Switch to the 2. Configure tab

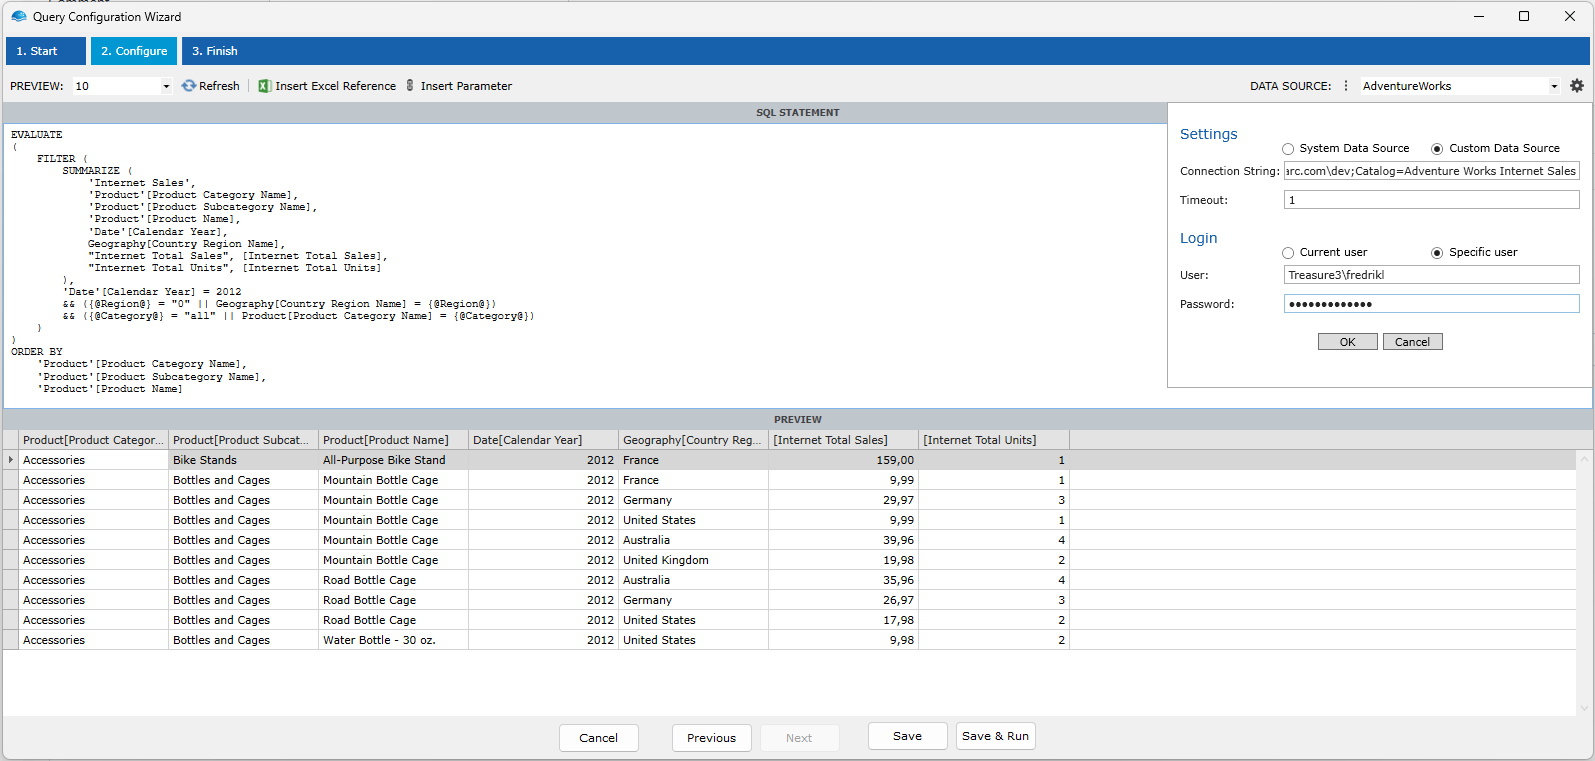coord(134,51)
